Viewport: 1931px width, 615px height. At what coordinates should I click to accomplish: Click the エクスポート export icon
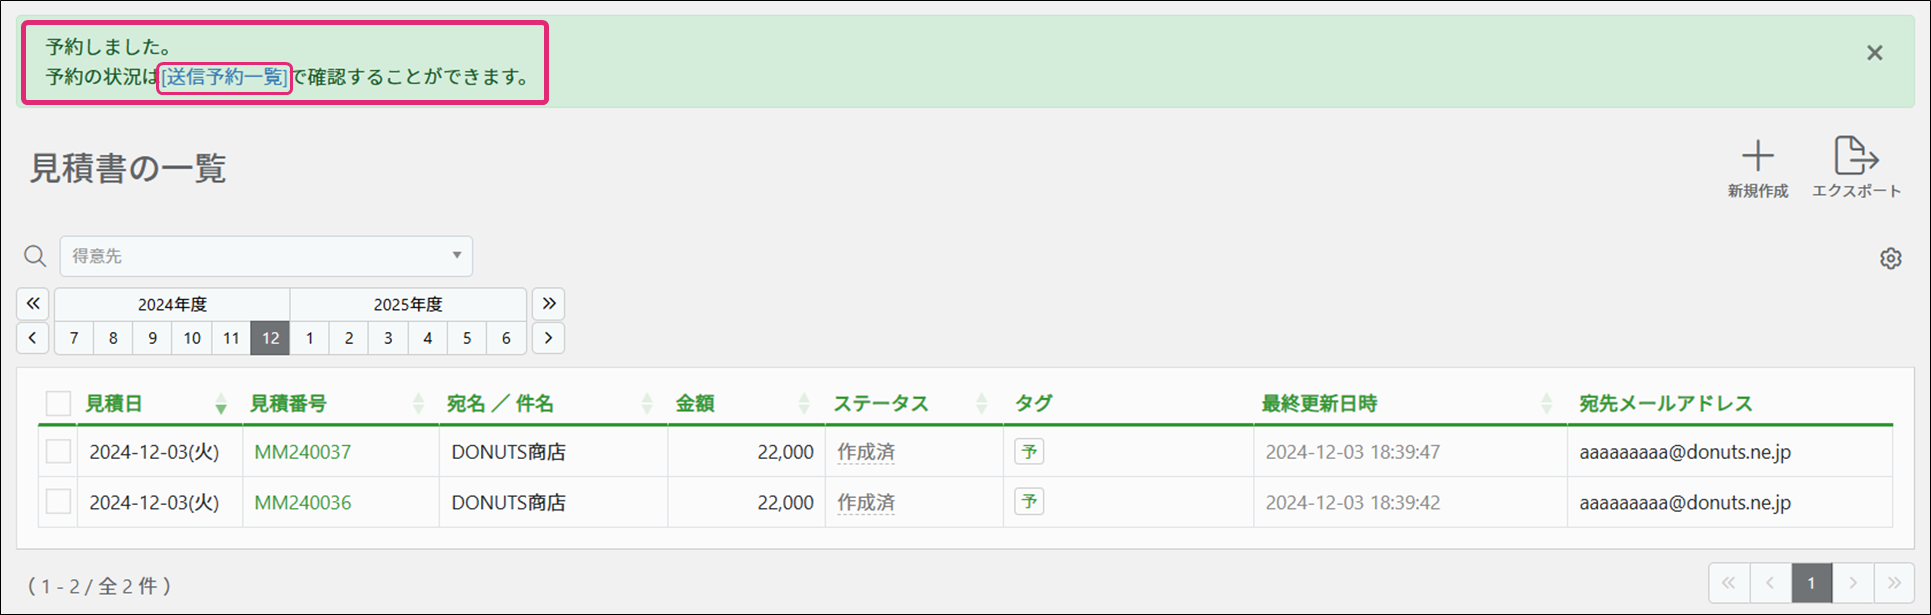coord(1856,157)
